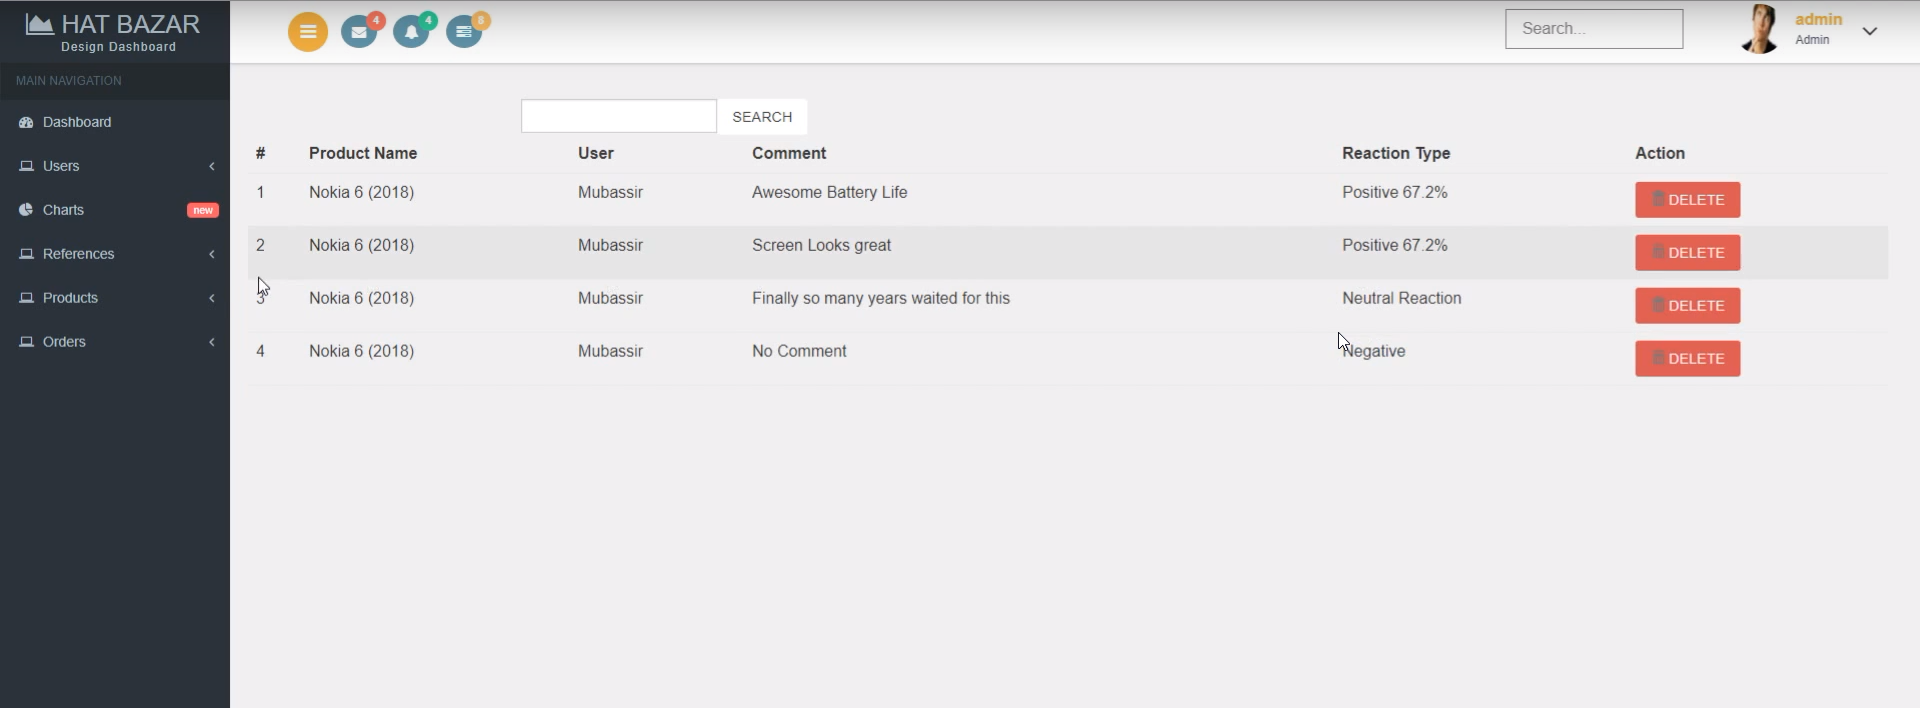Open the tasks list icon in header
This screenshot has width=1920, height=708.
464,32
